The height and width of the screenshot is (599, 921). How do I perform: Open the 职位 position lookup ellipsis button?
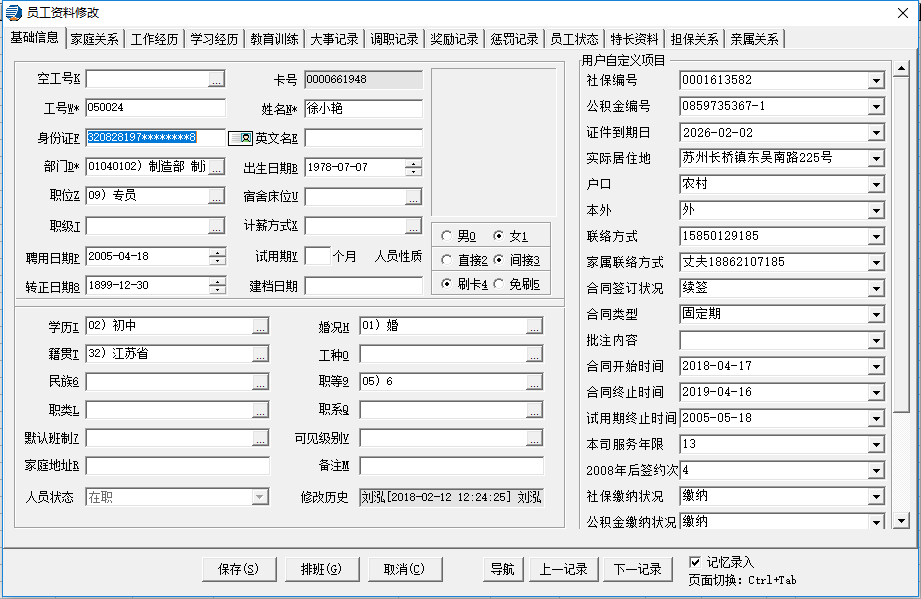pyautogui.click(x=216, y=197)
